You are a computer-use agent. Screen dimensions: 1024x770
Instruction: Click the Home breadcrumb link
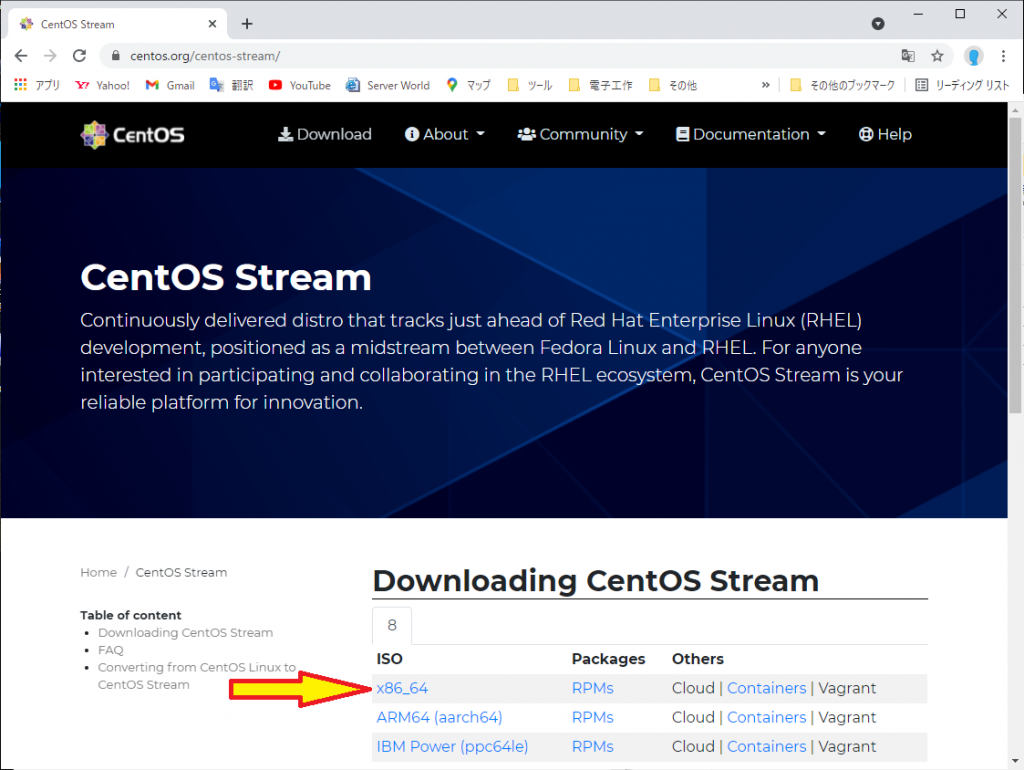[x=99, y=573]
